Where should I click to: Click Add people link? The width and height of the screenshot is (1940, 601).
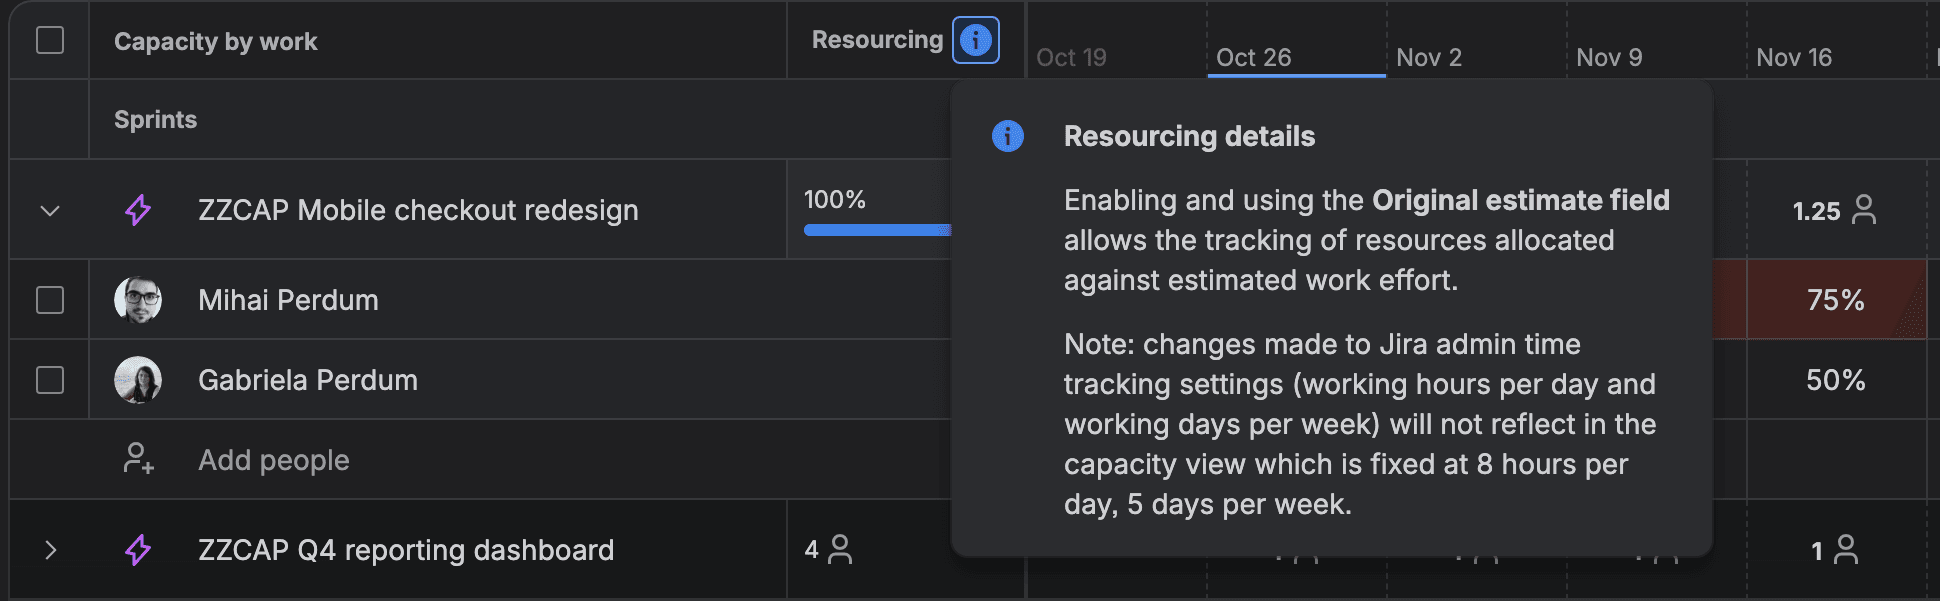pos(274,460)
